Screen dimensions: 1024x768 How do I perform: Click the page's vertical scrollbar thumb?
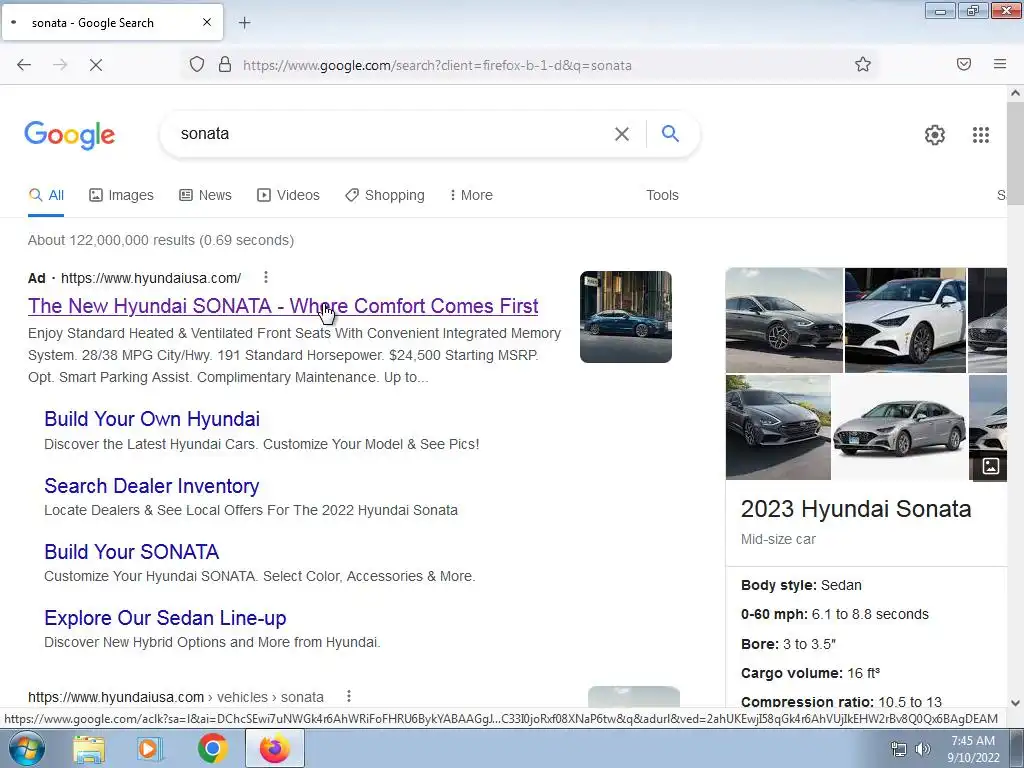1016,153
